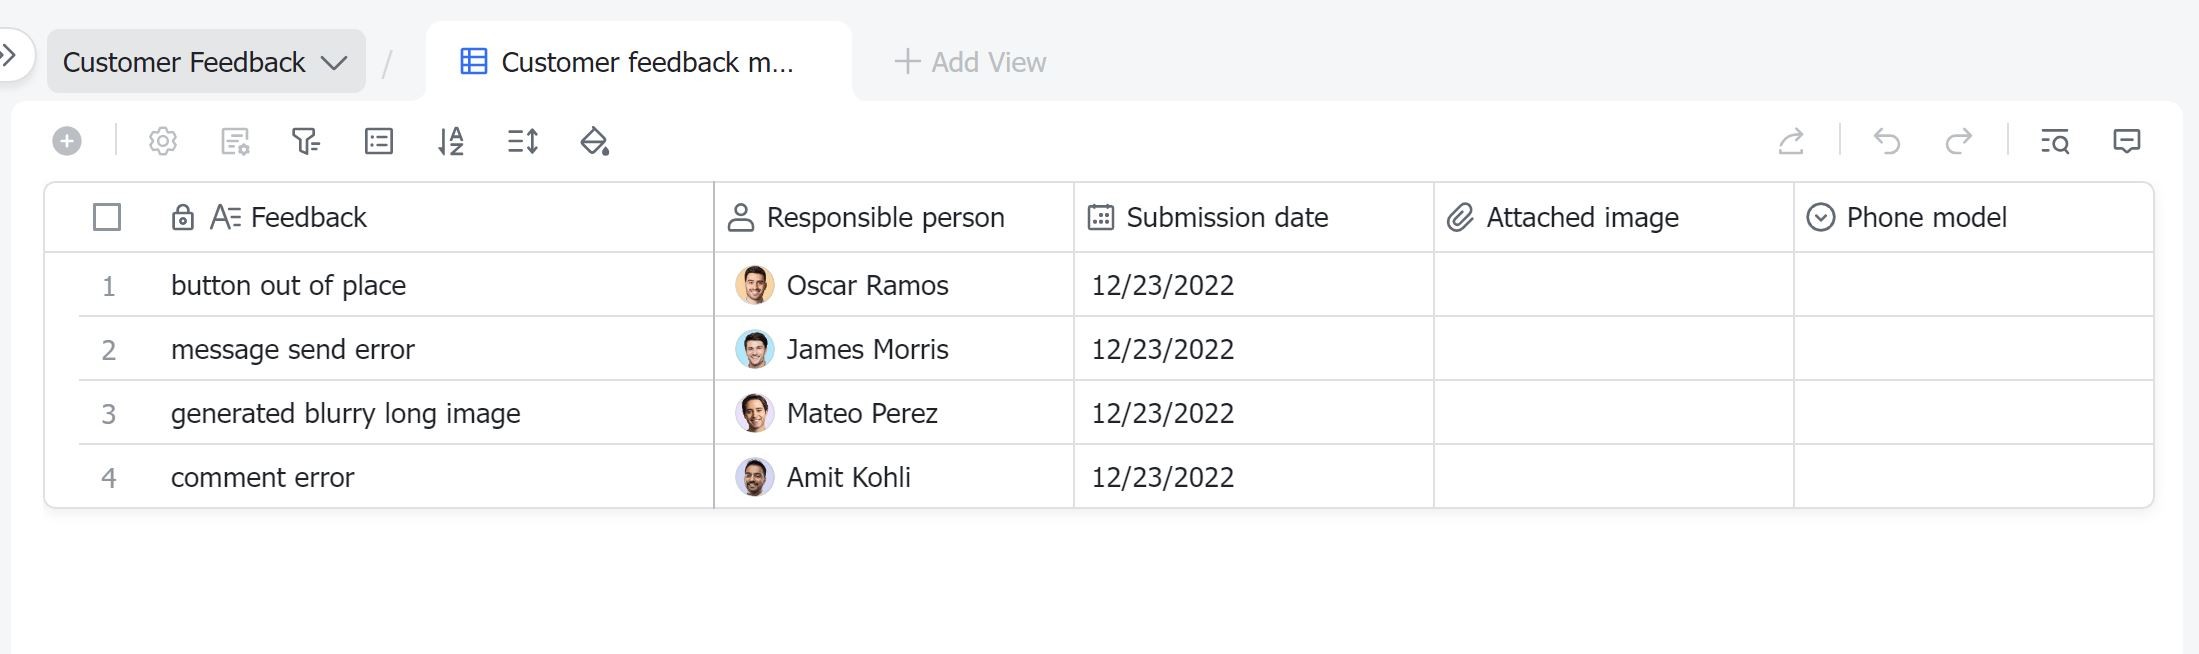Image resolution: width=2199 pixels, height=654 pixels.
Task: Open the group records tool
Action: point(379,141)
